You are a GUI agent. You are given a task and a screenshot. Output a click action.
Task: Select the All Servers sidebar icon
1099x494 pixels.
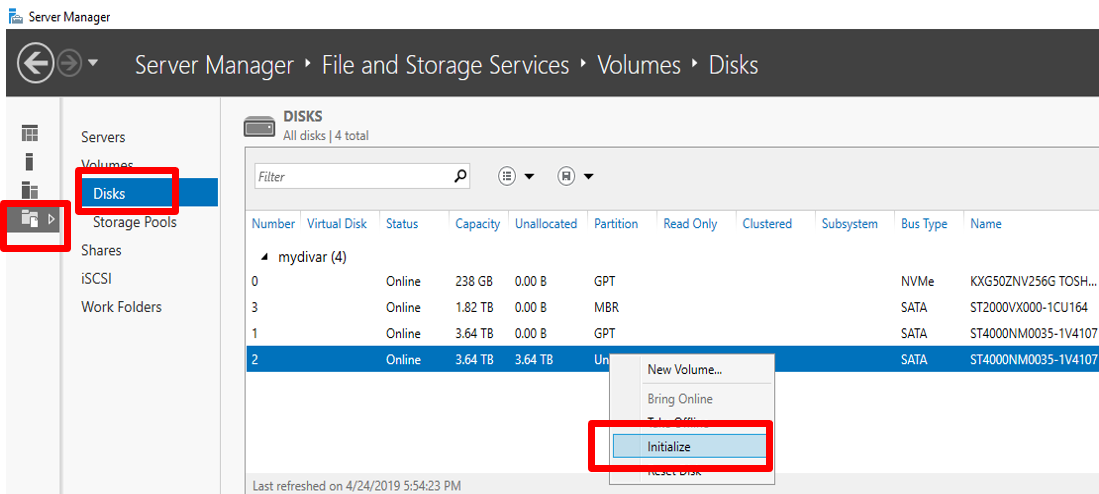coord(30,190)
